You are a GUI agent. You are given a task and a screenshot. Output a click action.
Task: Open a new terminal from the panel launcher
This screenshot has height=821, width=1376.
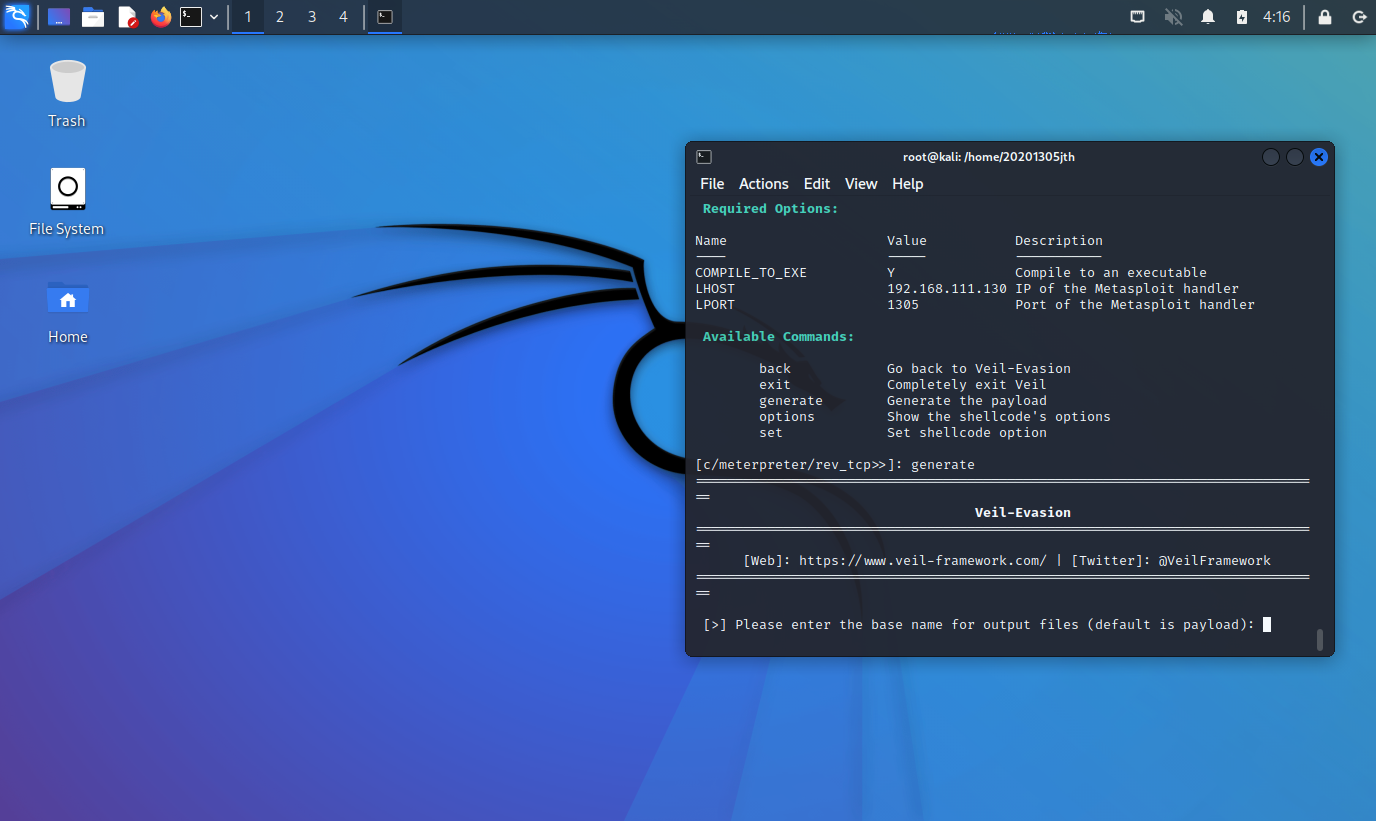tap(191, 17)
